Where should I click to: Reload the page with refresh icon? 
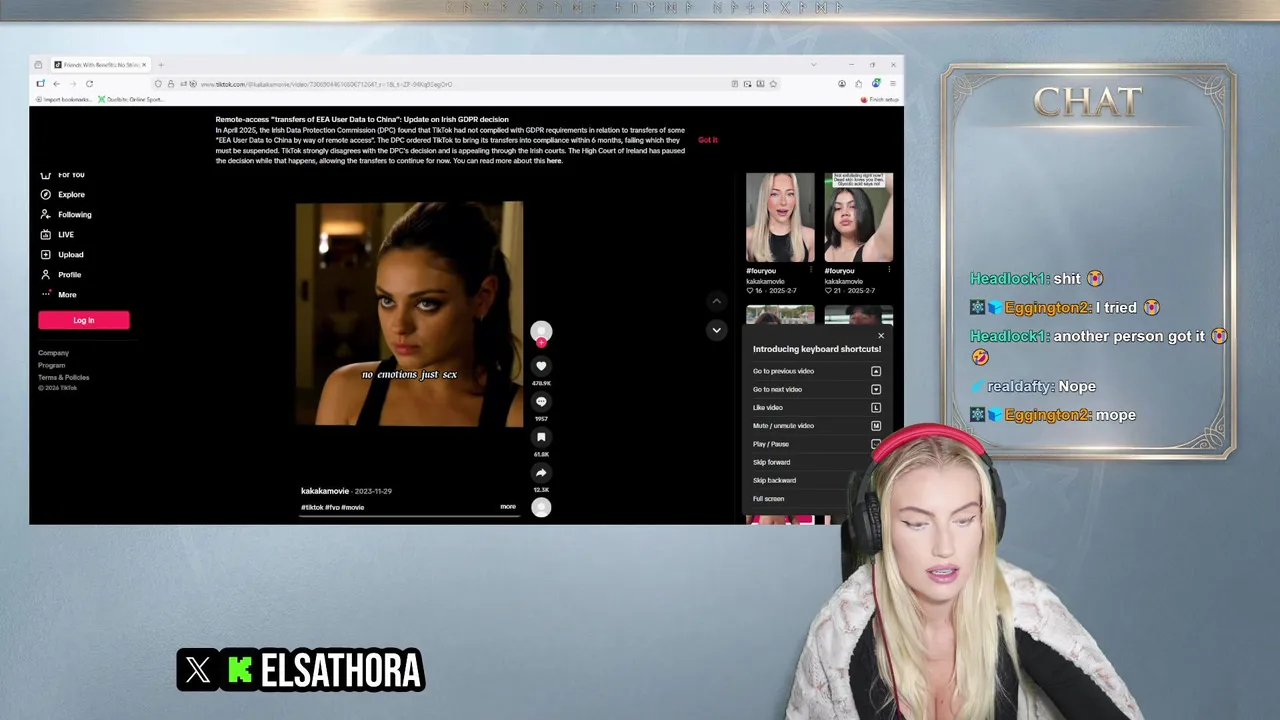pyautogui.click(x=89, y=84)
